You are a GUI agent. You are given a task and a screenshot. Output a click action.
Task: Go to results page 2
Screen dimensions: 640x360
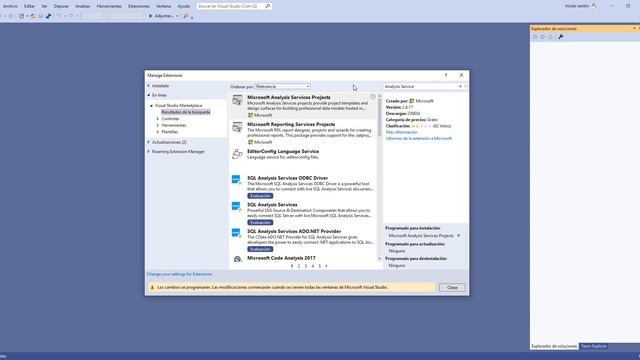299,266
